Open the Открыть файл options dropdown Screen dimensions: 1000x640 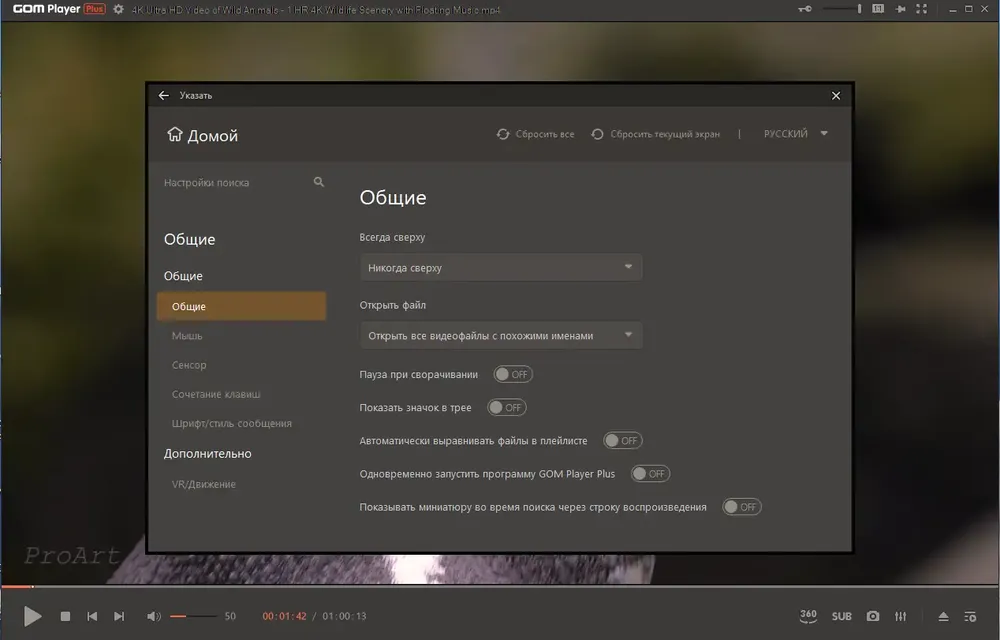(501, 335)
